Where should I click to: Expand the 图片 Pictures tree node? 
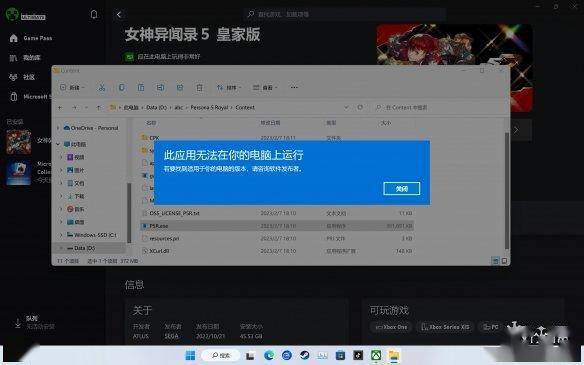tap(62, 170)
